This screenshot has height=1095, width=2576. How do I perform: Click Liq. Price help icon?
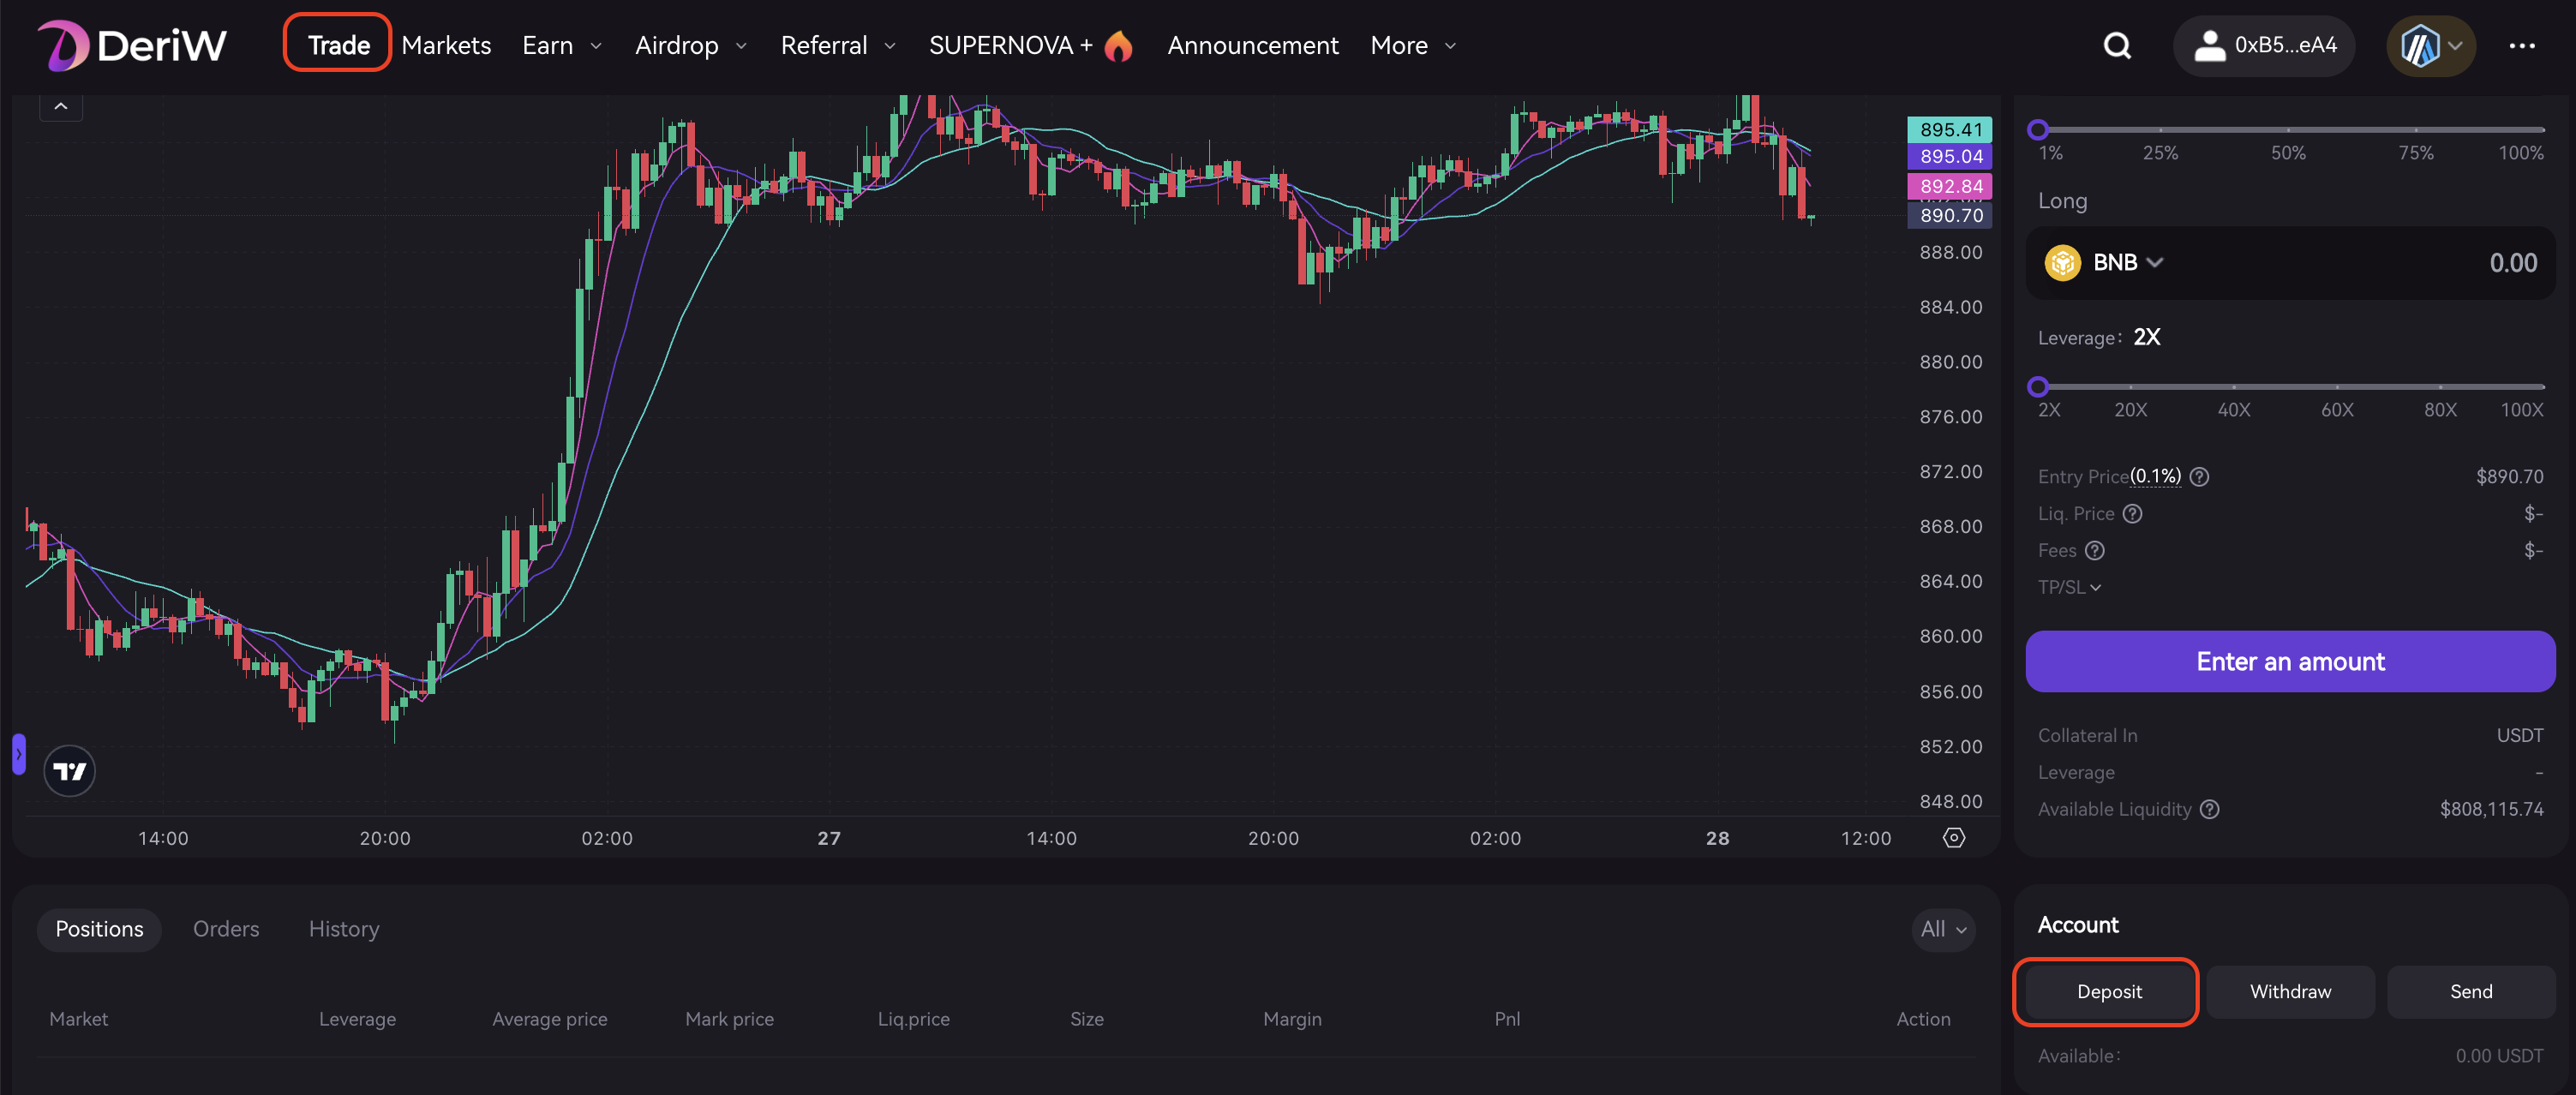[x=2132, y=514]
